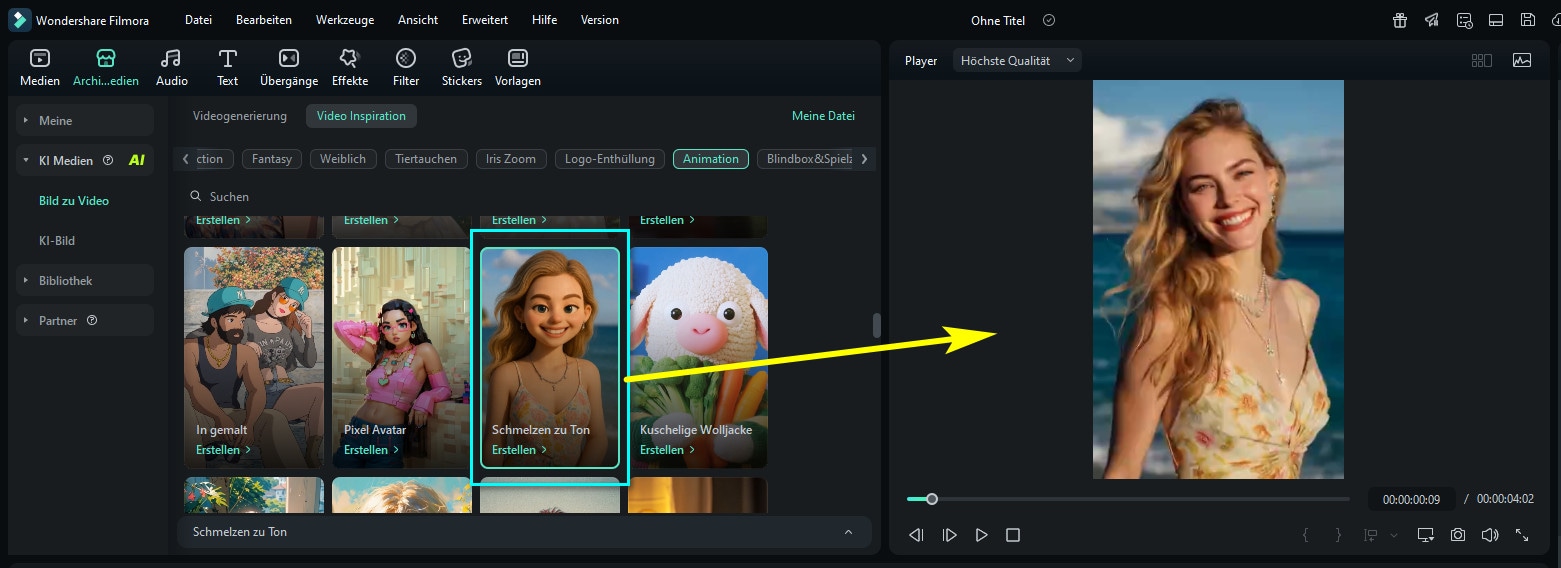Open the project list icon in title bar
The image size is (1561, 568).
[x=1464, y=20]
